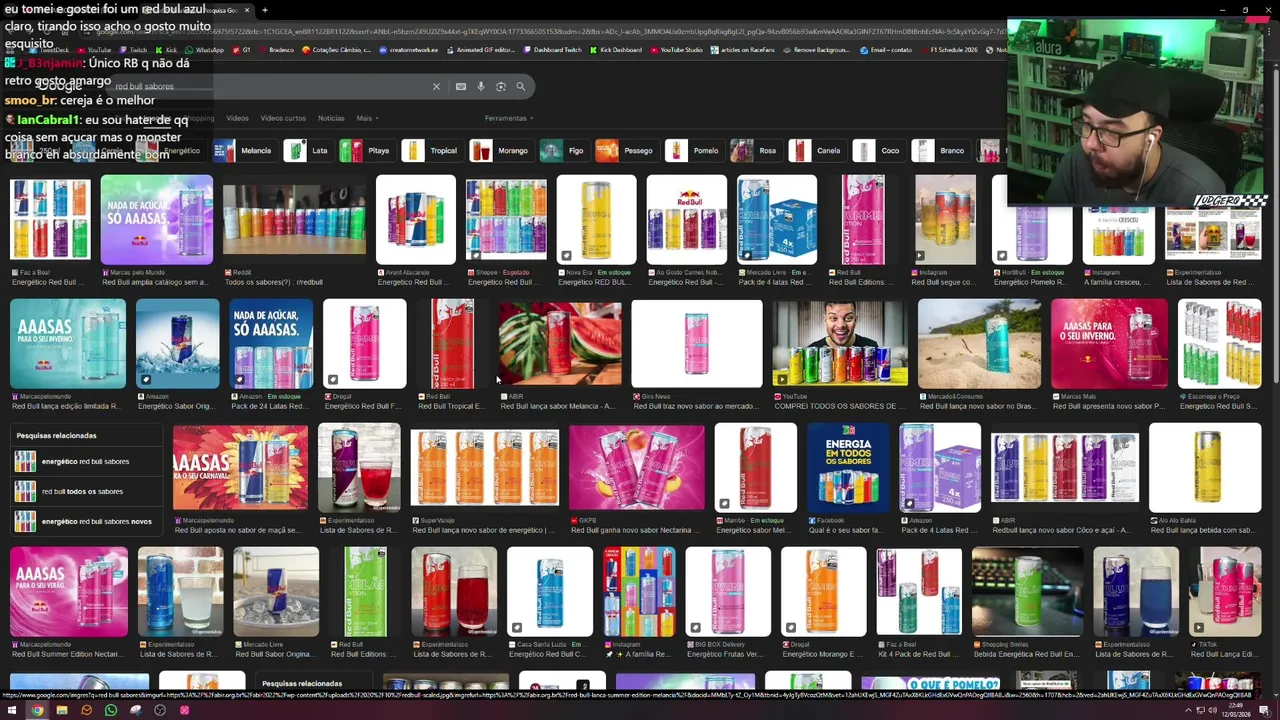Viewport: 1280px width, 720px height.
Task: Filter images by the Melancia chip
Action: pyautogui.click(x=244, y=151)
